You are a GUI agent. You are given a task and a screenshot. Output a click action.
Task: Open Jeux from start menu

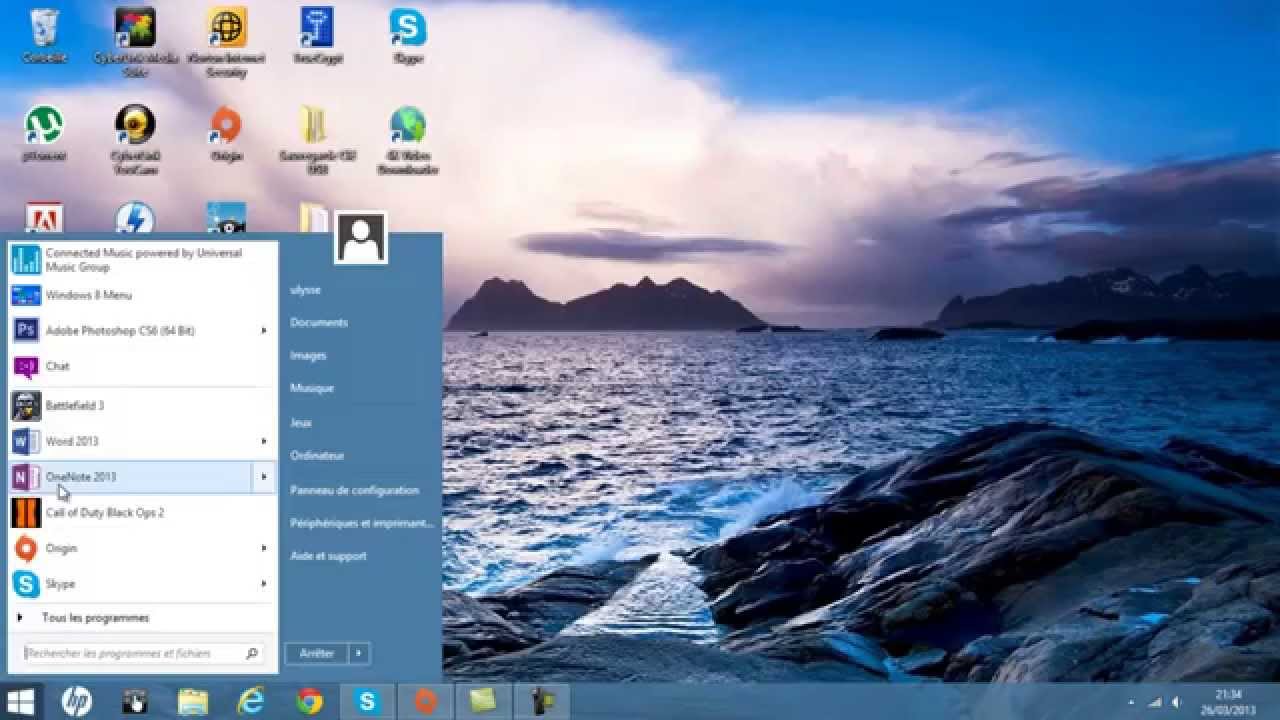point(301,423)
